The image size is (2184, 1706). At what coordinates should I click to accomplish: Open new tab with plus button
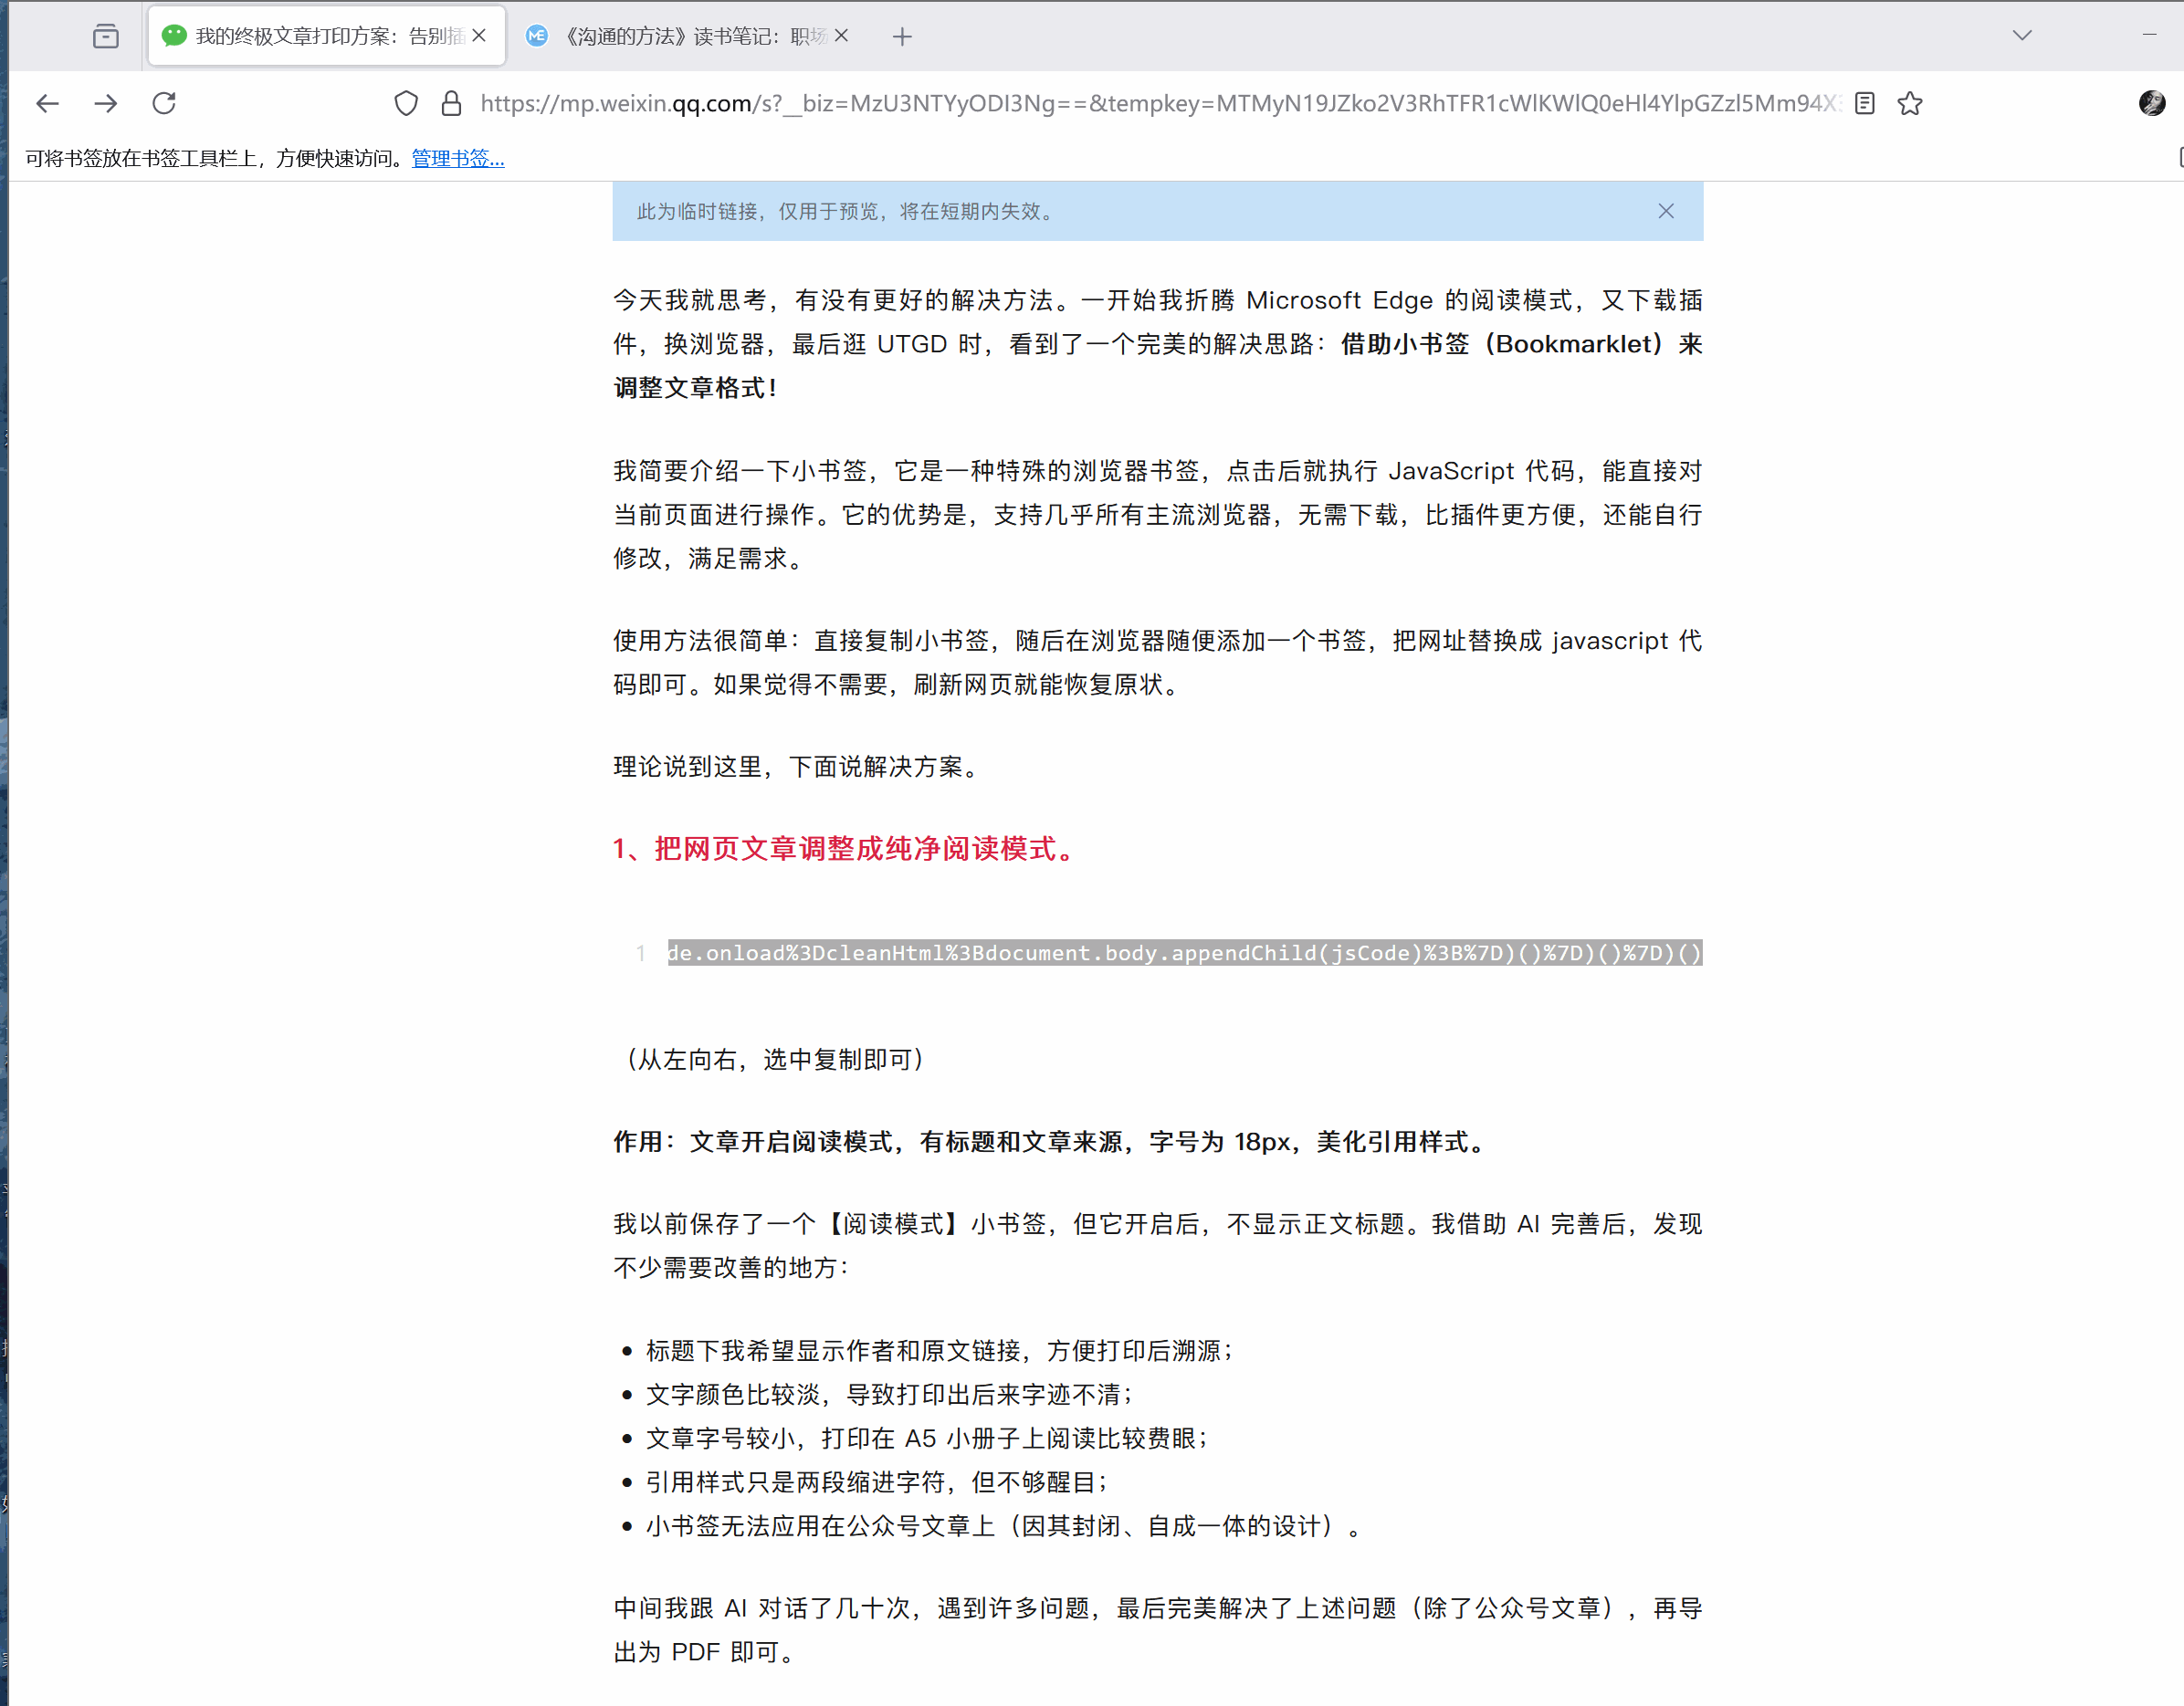(902, 37)
